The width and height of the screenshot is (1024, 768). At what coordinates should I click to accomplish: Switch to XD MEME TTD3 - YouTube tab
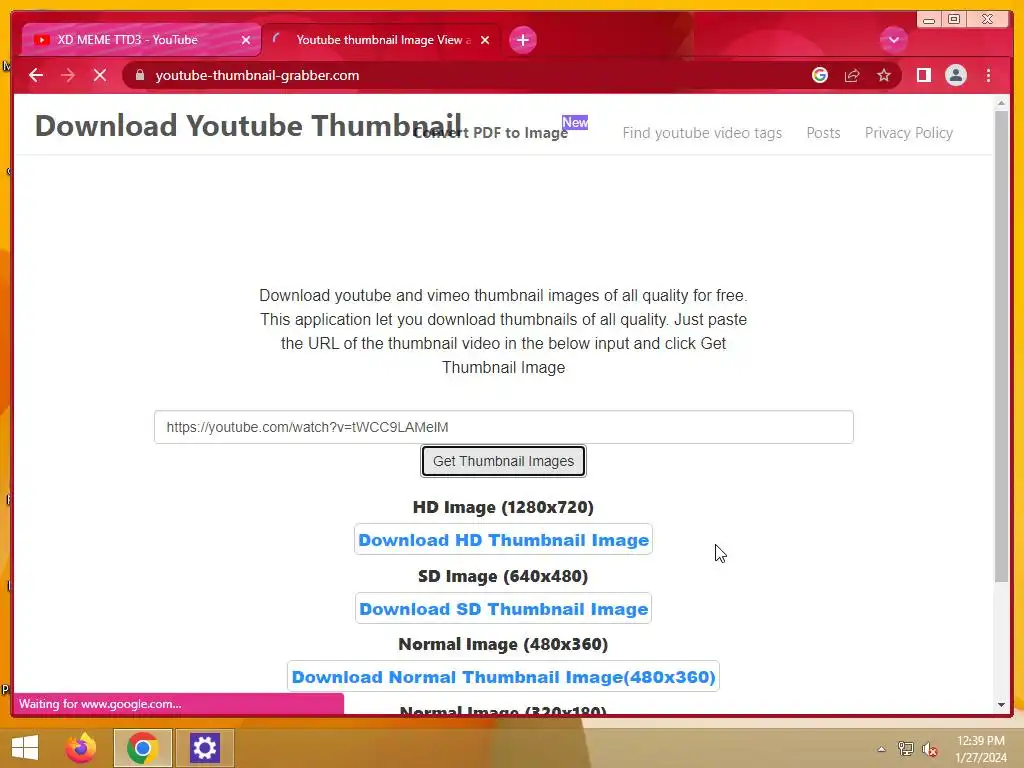(x=141, y=40)
